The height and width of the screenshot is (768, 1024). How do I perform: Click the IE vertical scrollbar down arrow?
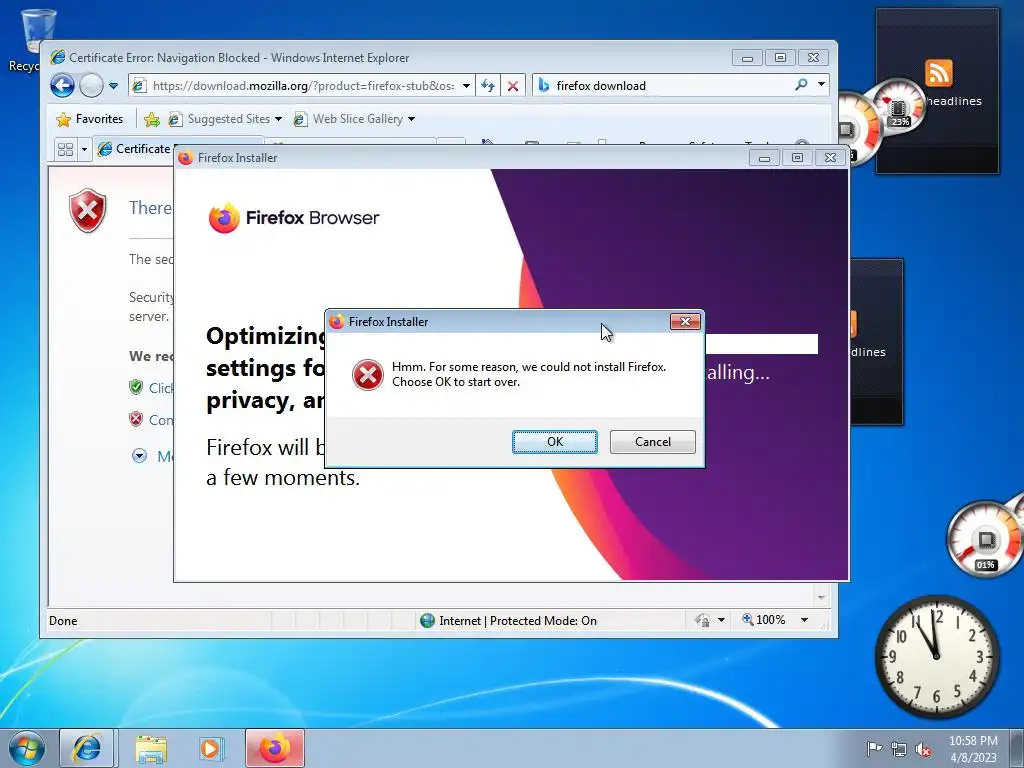[x=822, y=598]
